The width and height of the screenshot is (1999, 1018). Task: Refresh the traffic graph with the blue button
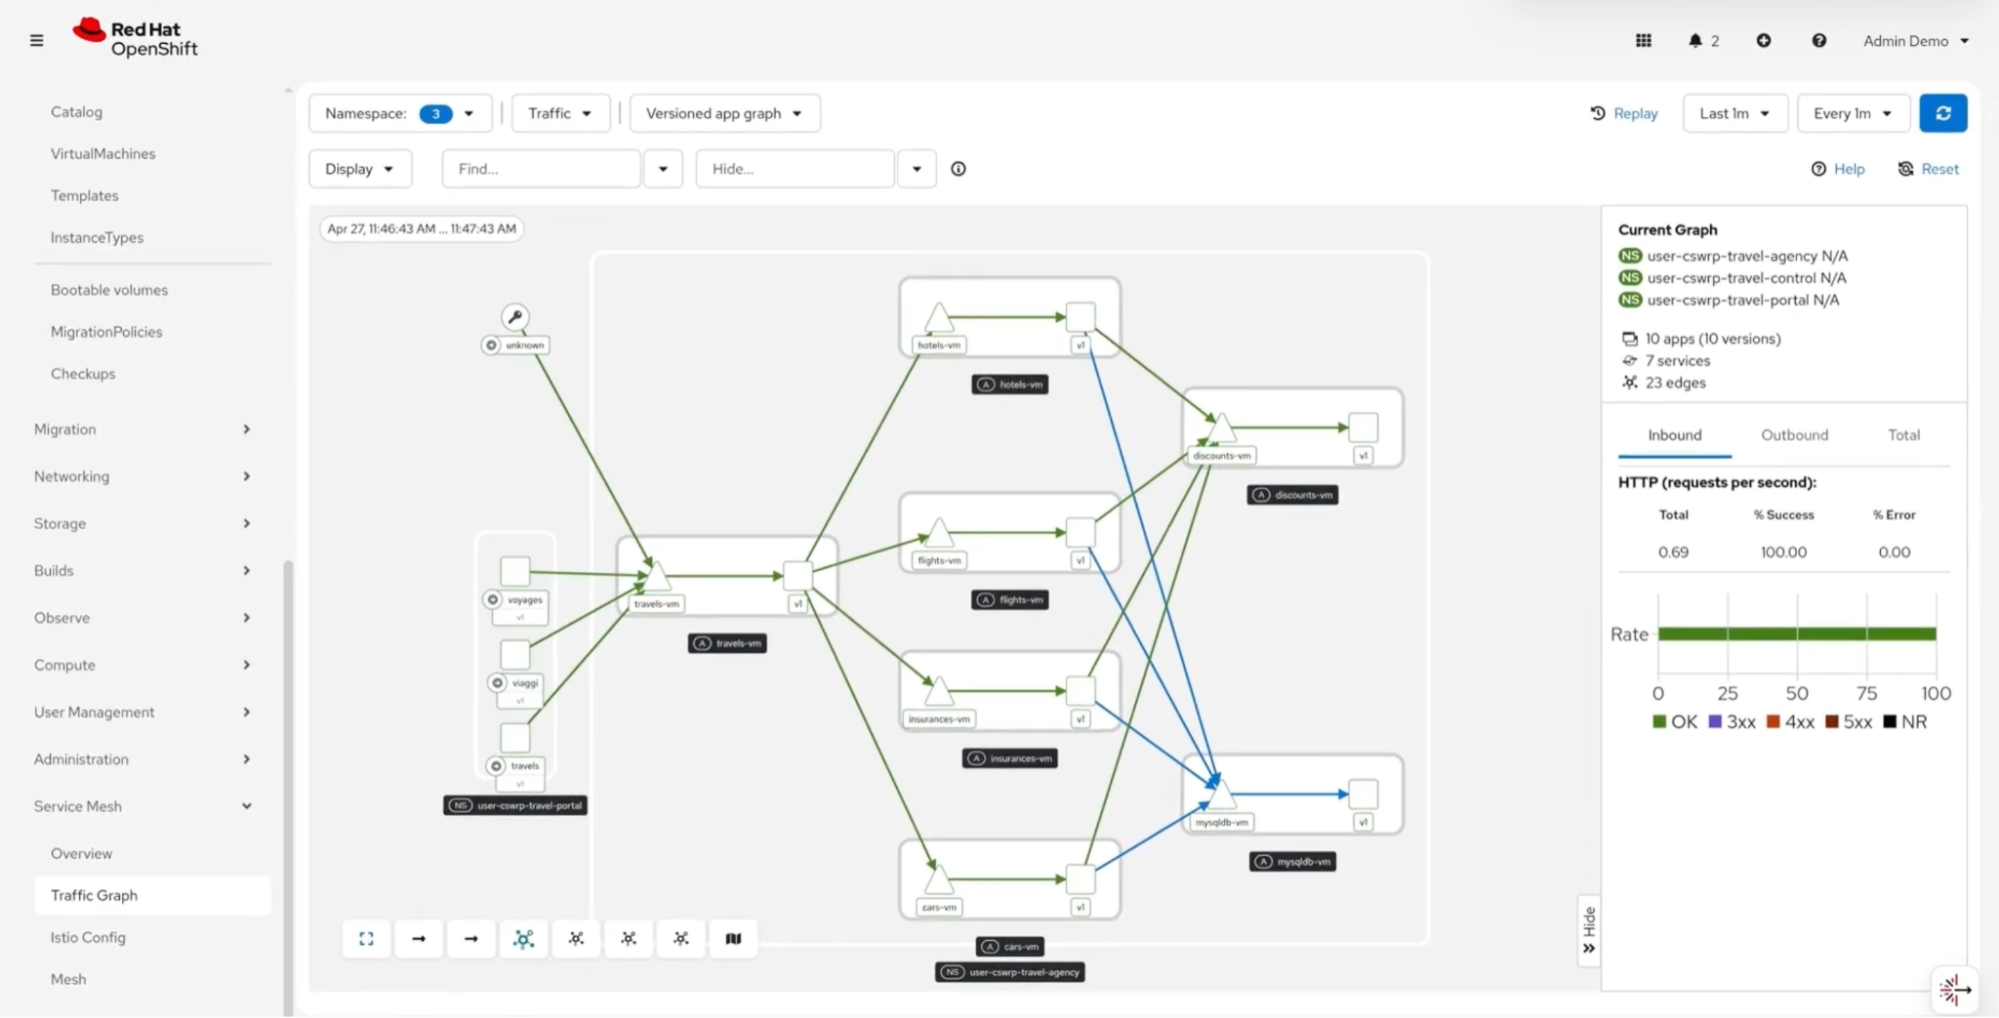point(1943,113)
